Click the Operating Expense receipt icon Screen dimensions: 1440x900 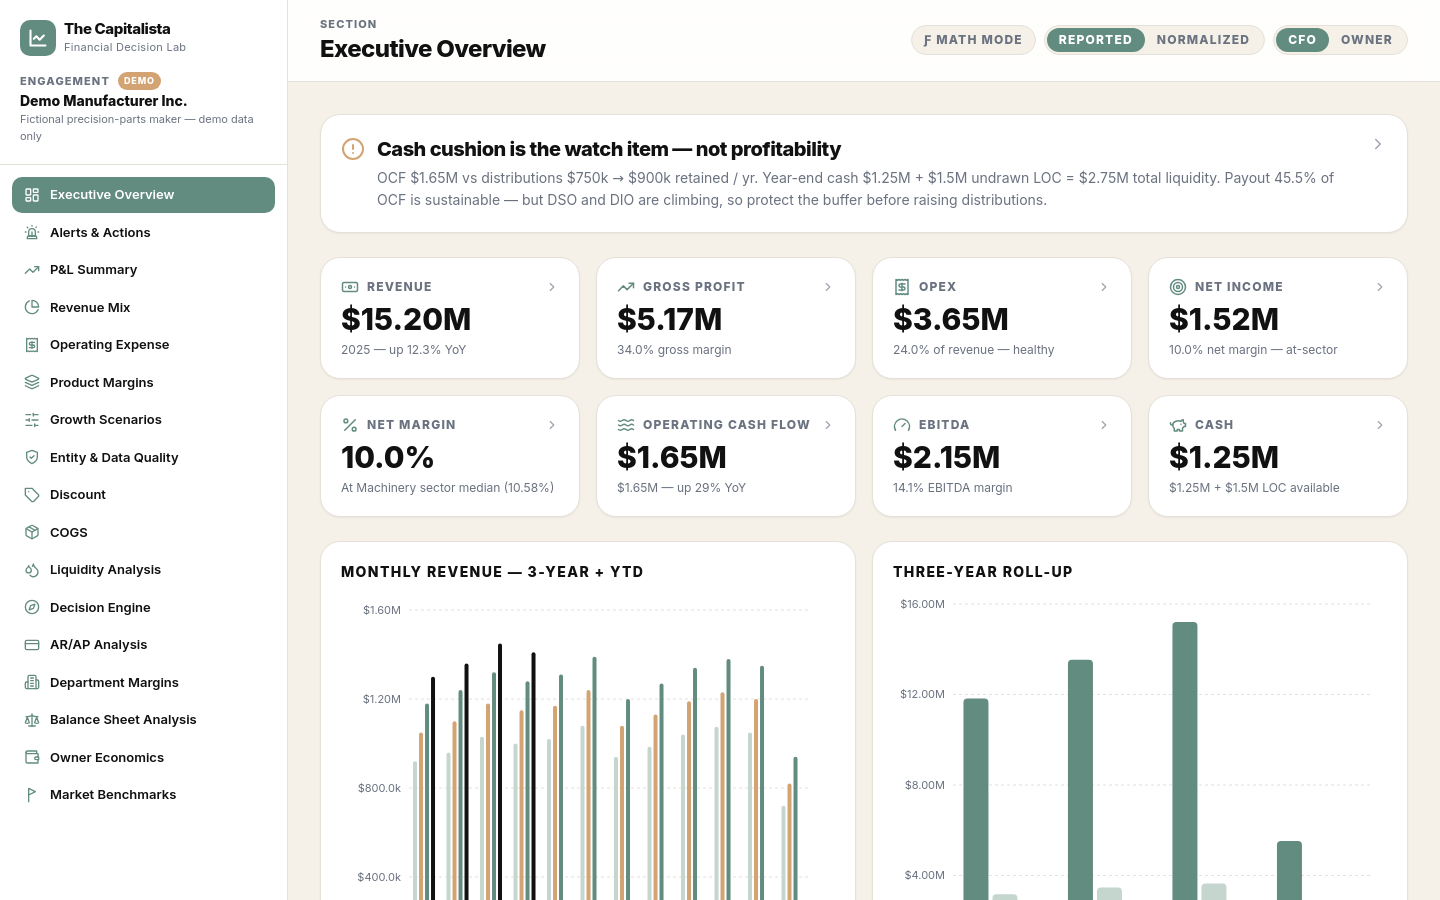[x=32, y=345]
